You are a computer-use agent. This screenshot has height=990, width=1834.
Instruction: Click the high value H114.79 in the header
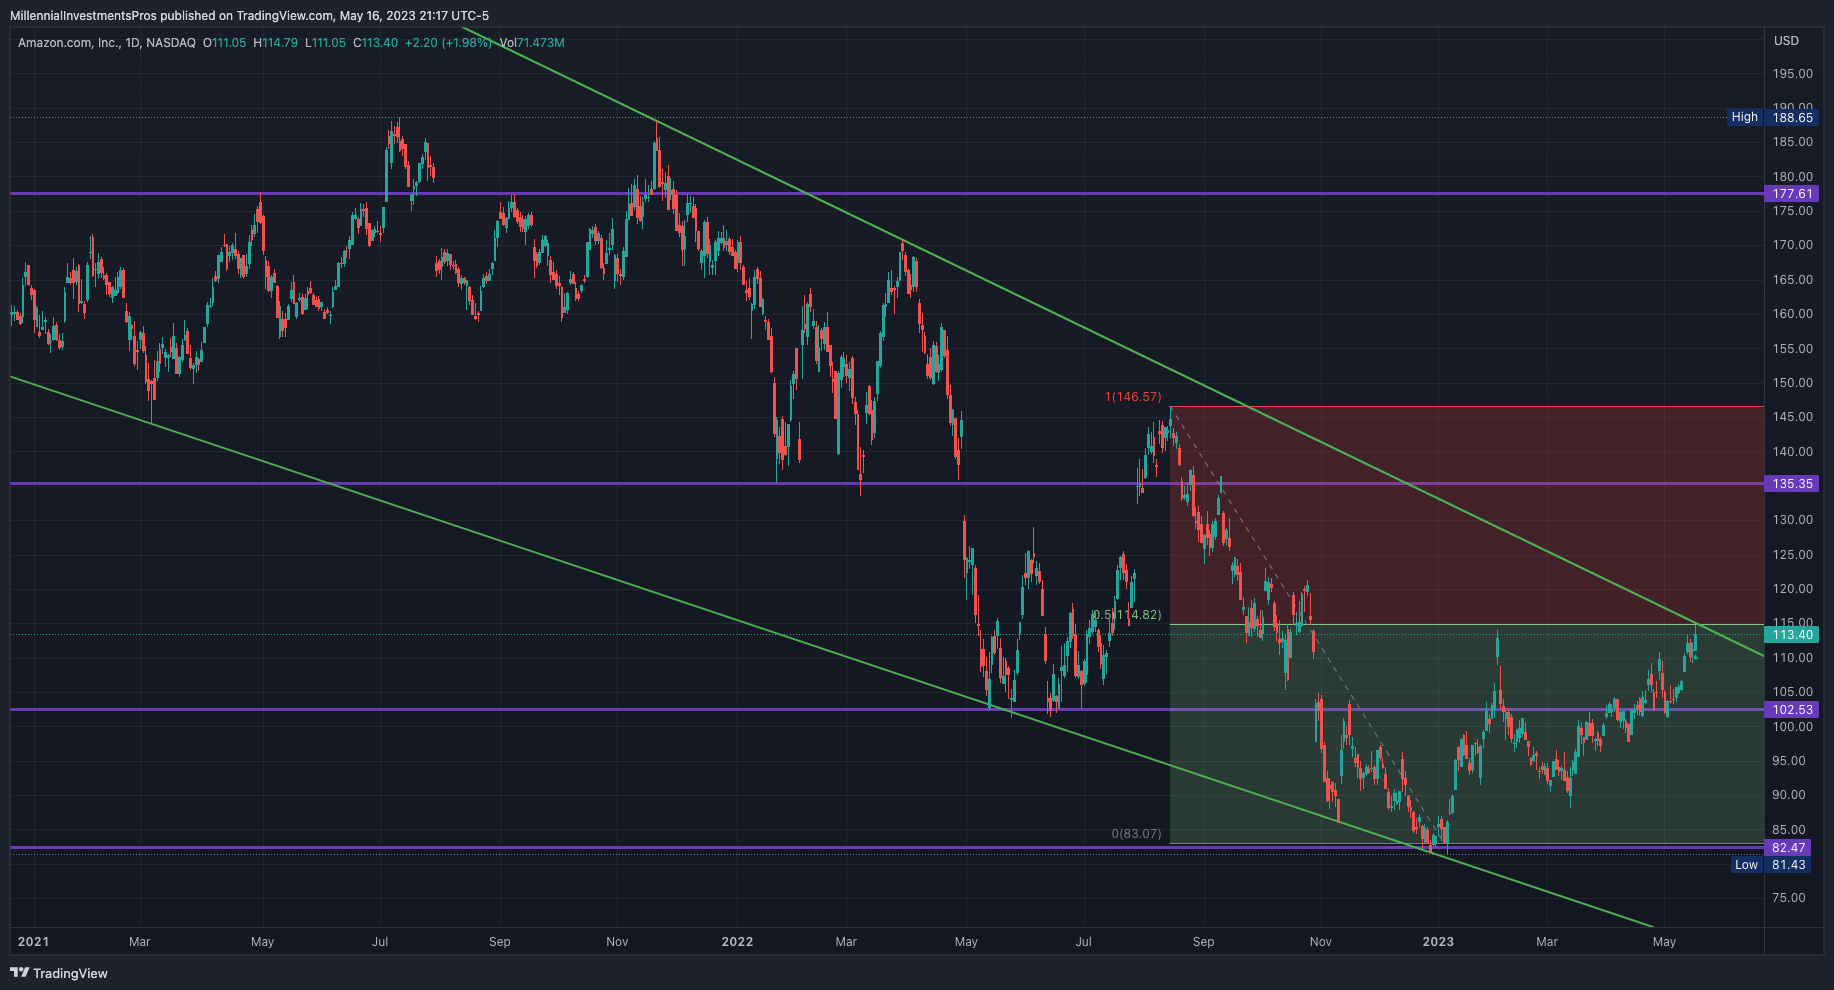pyautogui.click(x=276, y=43)
